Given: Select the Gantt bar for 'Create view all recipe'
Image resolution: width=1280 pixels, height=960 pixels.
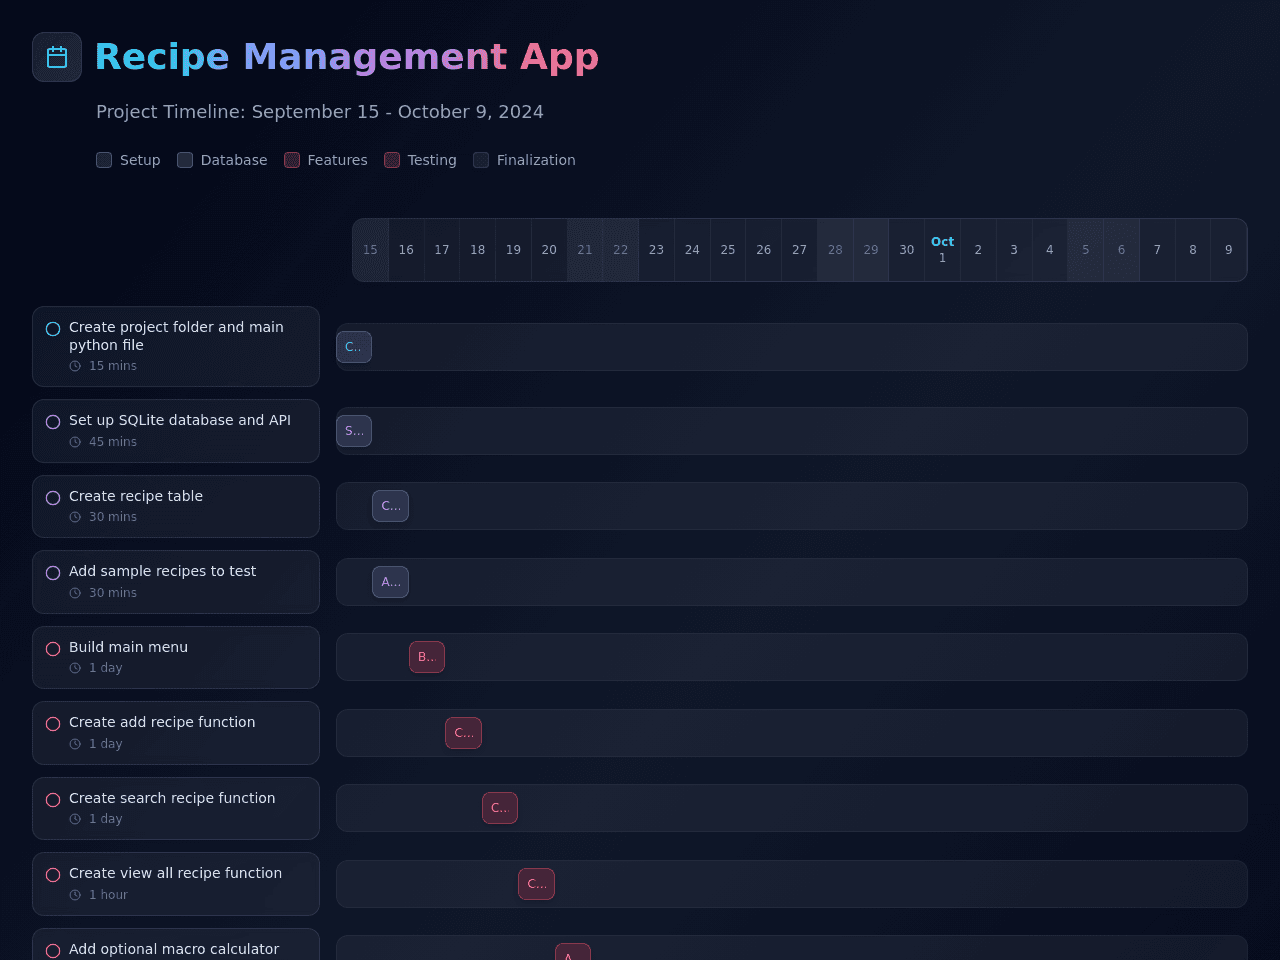Looking at the screenshot, I should pyautogui.click(x=536, y=884).
